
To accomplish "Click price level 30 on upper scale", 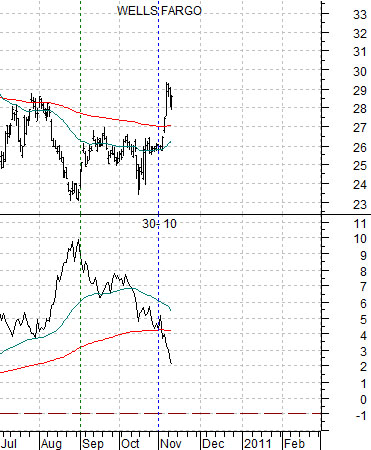I will point(360,72).
